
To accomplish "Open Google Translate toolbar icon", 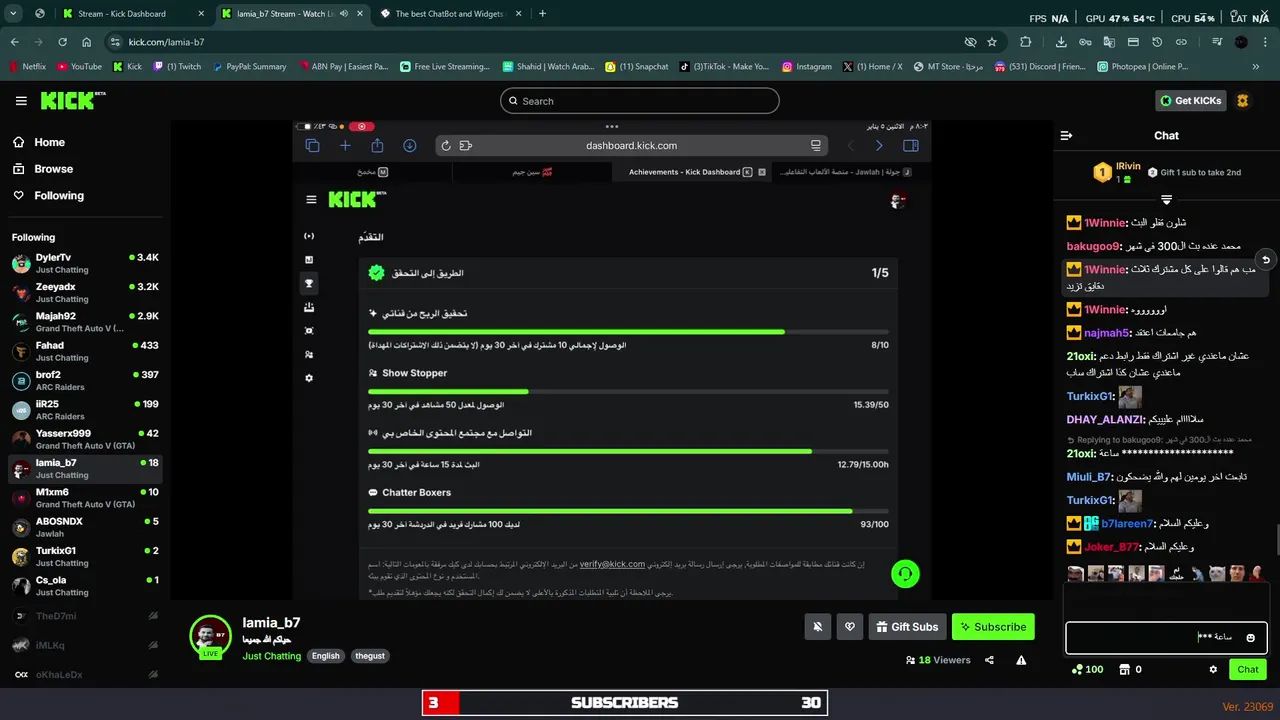I will [1110, 42].
